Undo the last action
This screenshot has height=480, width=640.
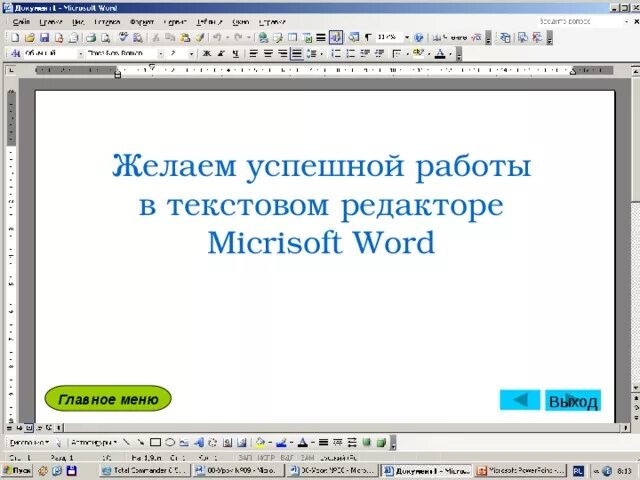pyautogui.click(x=217, y=38)
